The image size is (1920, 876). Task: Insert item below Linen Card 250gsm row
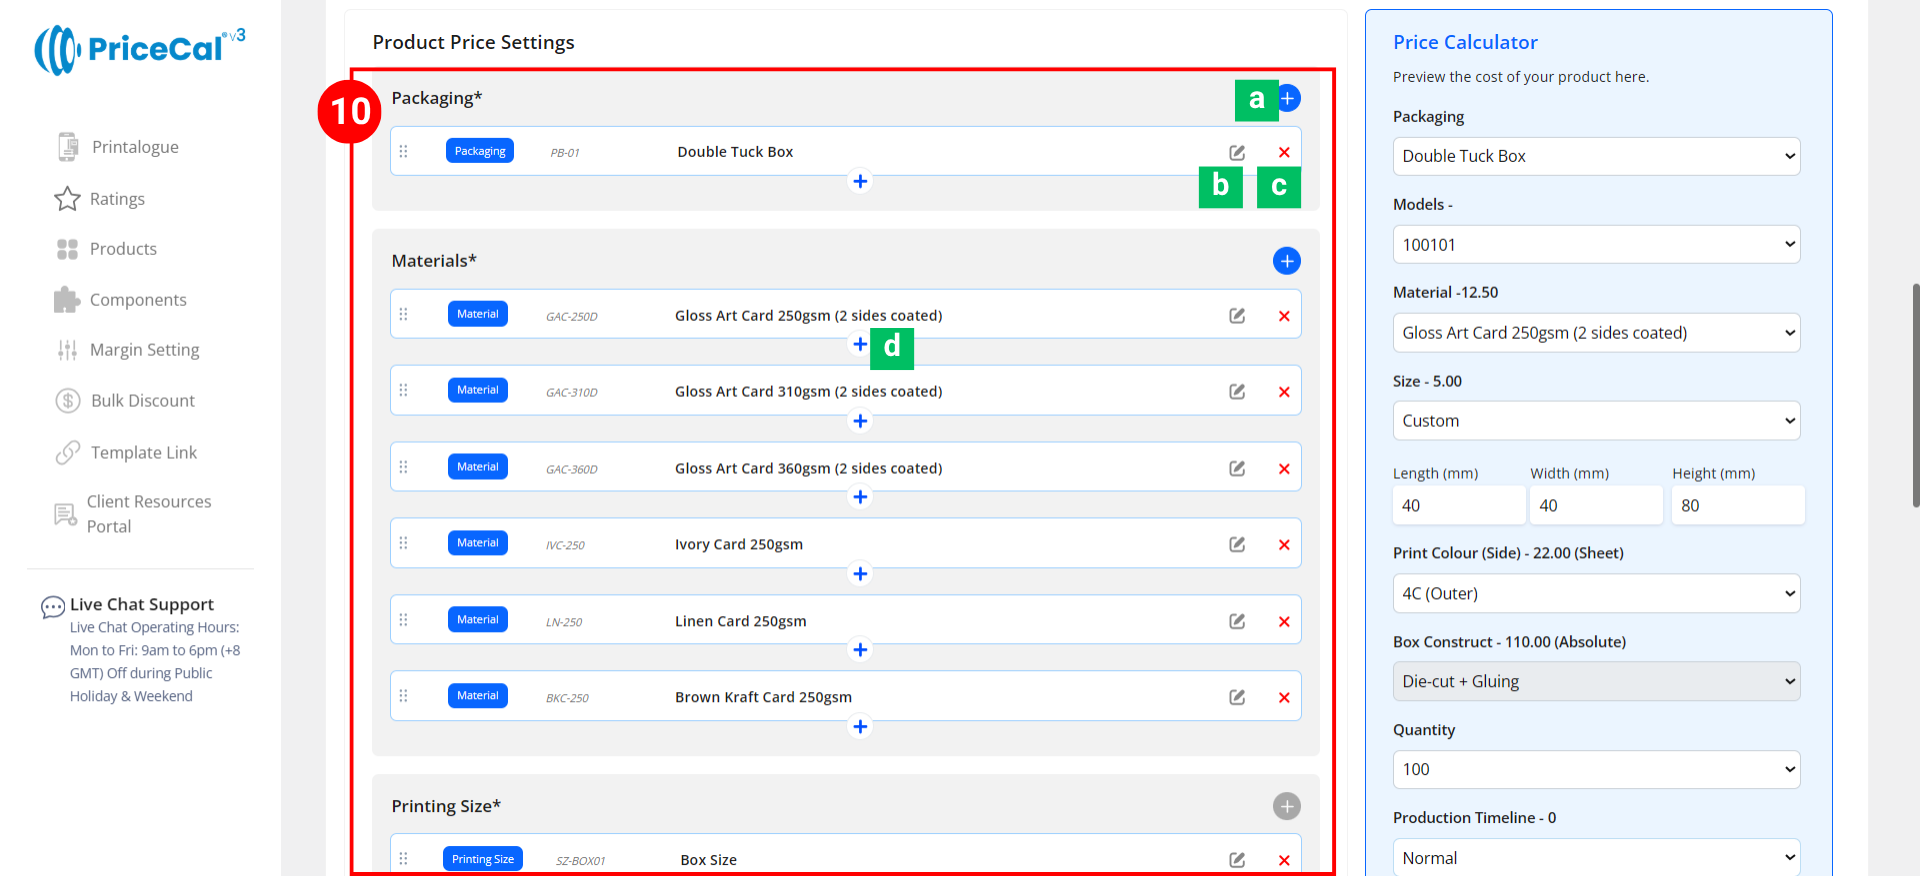(860, 650)
